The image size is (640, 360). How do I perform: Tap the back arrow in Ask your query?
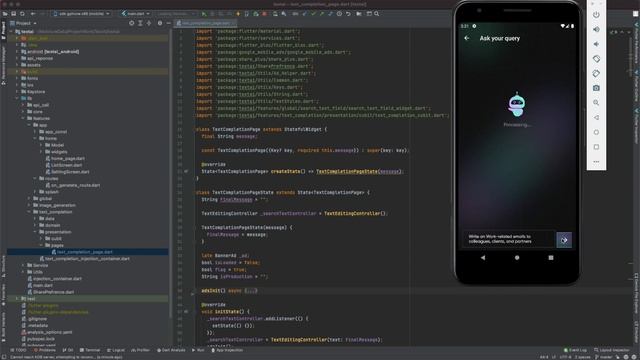[467, 38]
